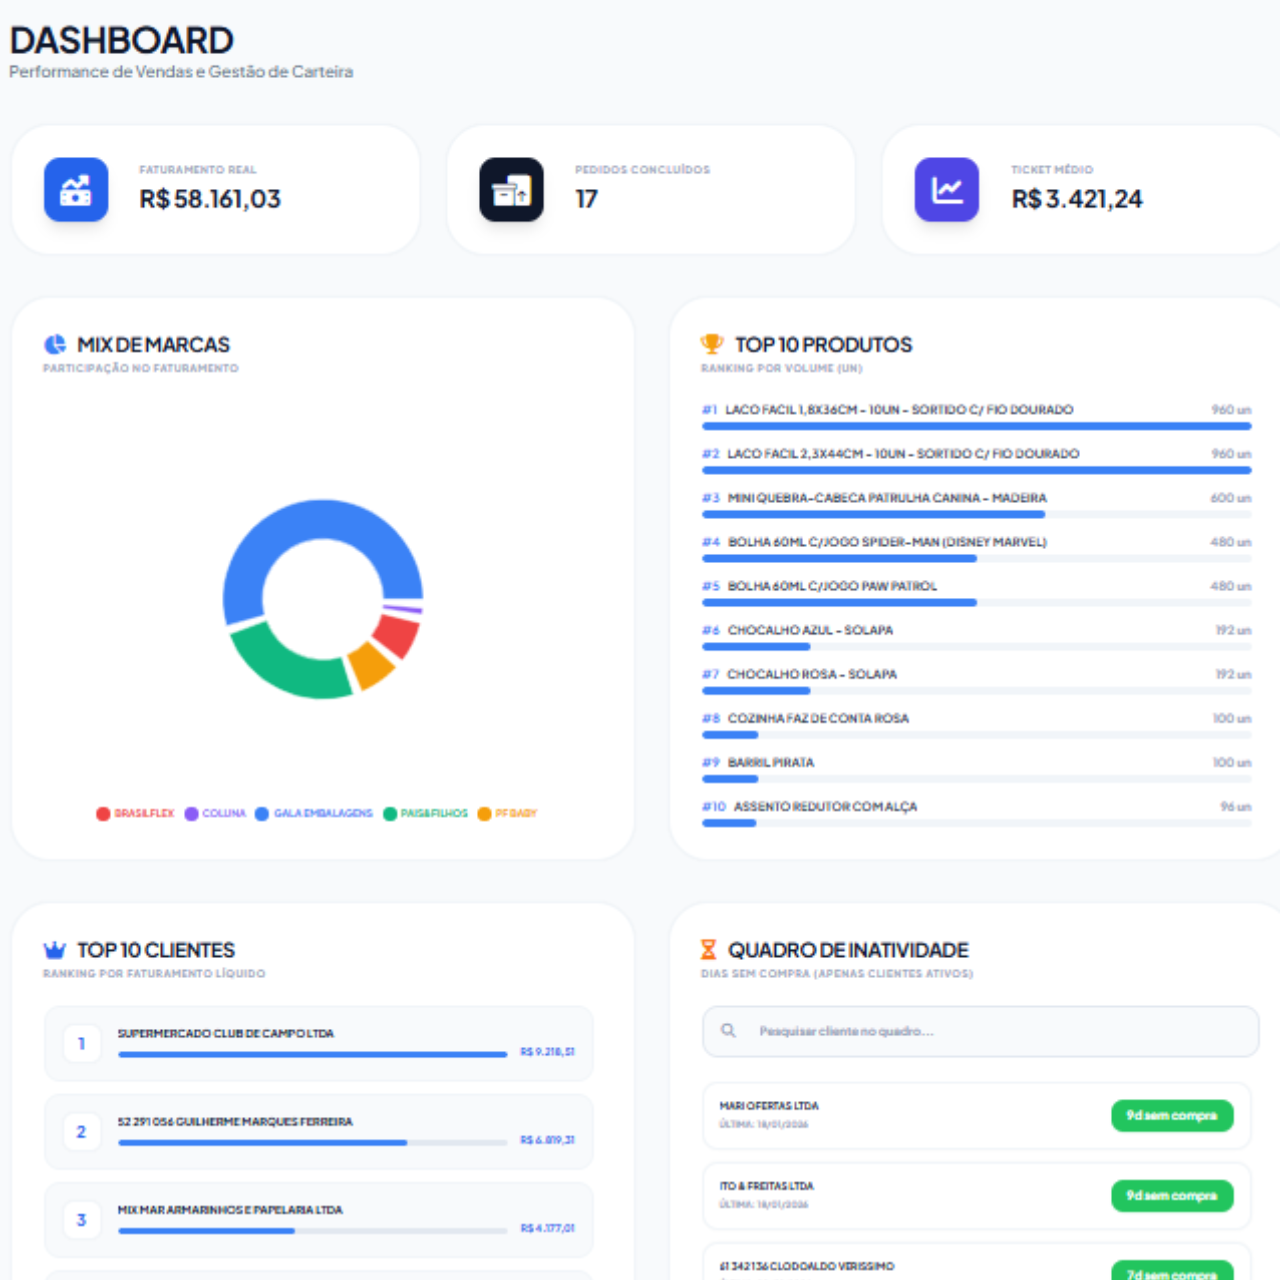
Task: Open the Mix Mar Armarinhos e Papelaria row
Action: pyautogui.click(x=318, y=1219)
